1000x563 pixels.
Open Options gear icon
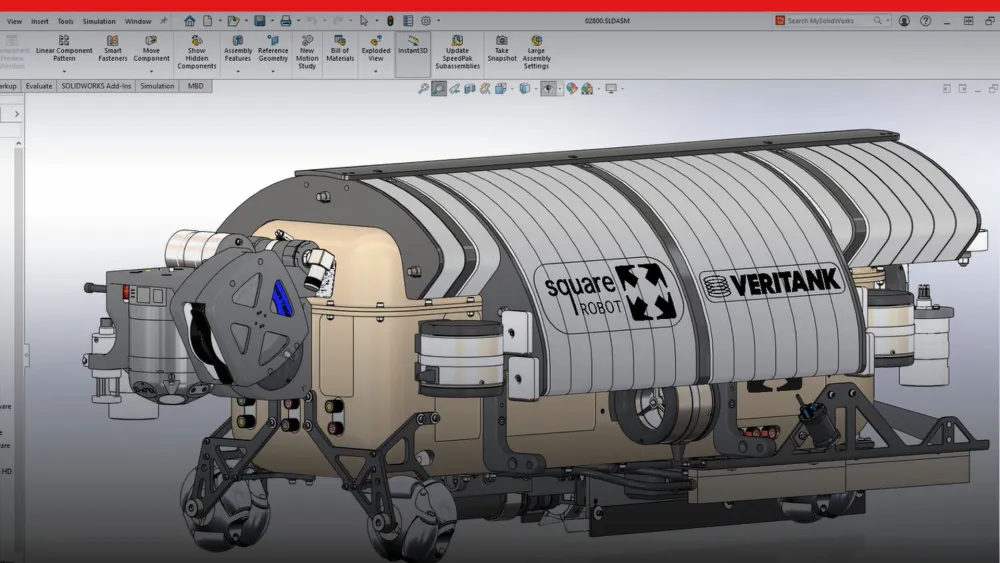[x=426, y=21]
